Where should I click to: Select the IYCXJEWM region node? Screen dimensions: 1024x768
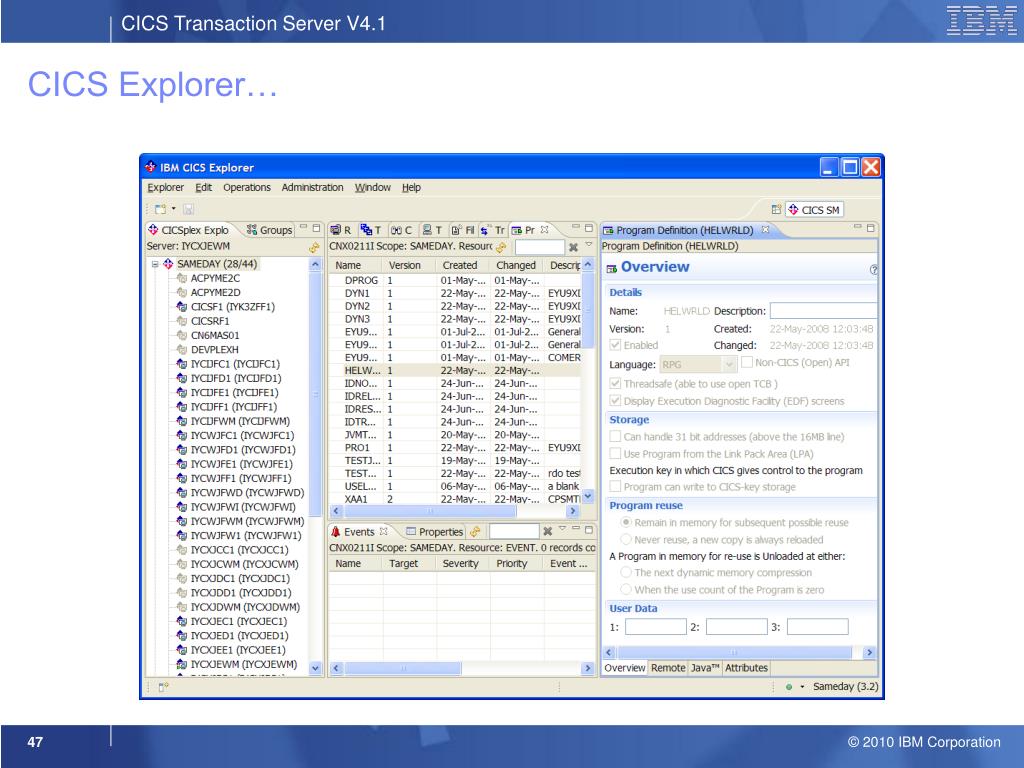(x=244, y=665)
